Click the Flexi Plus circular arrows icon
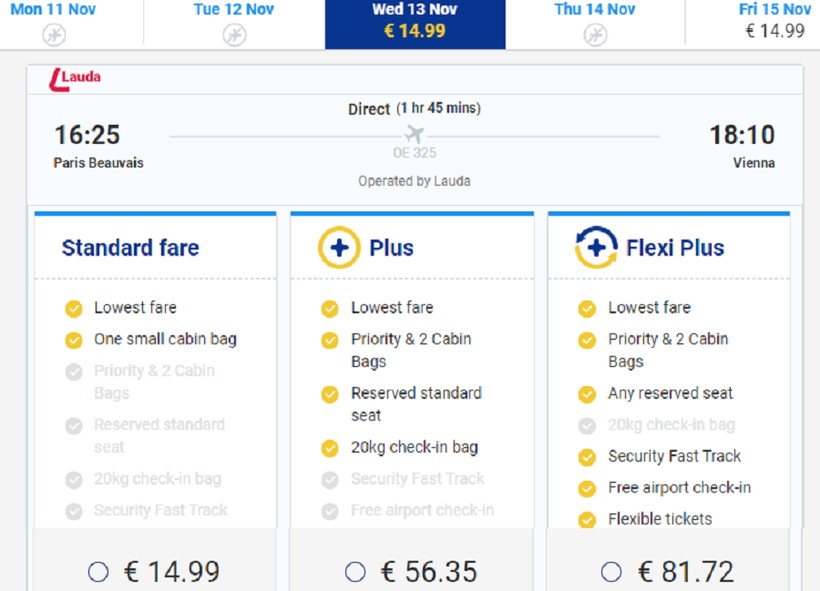This screenshot has height=591, width=820. 596,248
